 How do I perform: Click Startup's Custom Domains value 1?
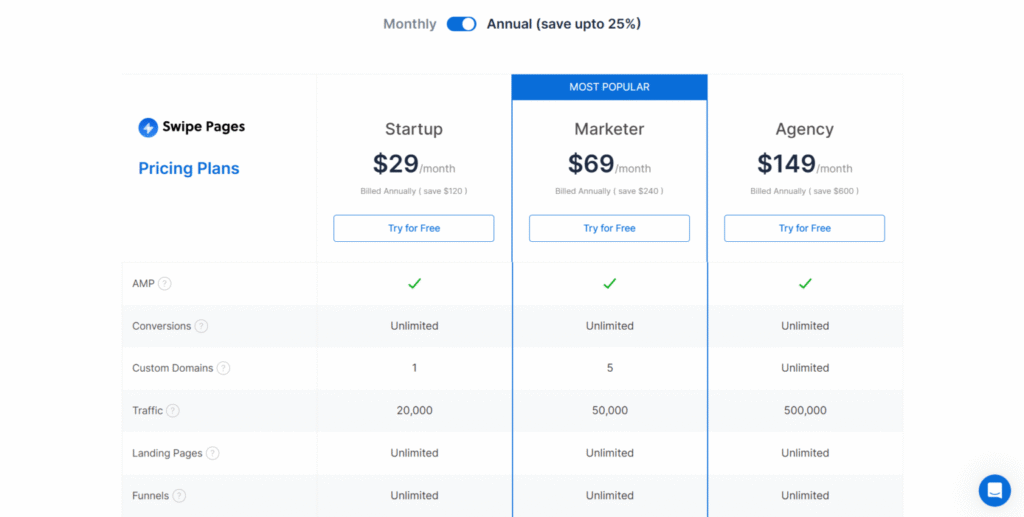click(414, 368)
